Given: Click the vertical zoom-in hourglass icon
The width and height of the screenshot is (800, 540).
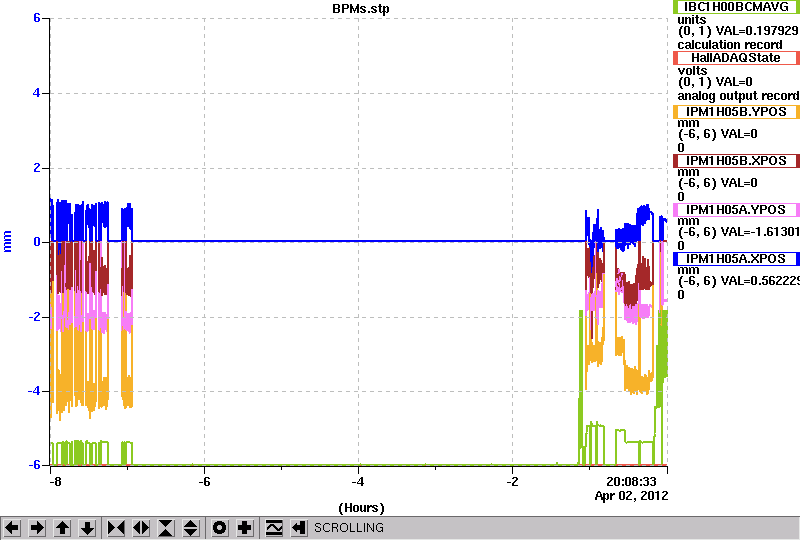Looking at the screenshot, I should pyautogui.click(x=166, y=528).
